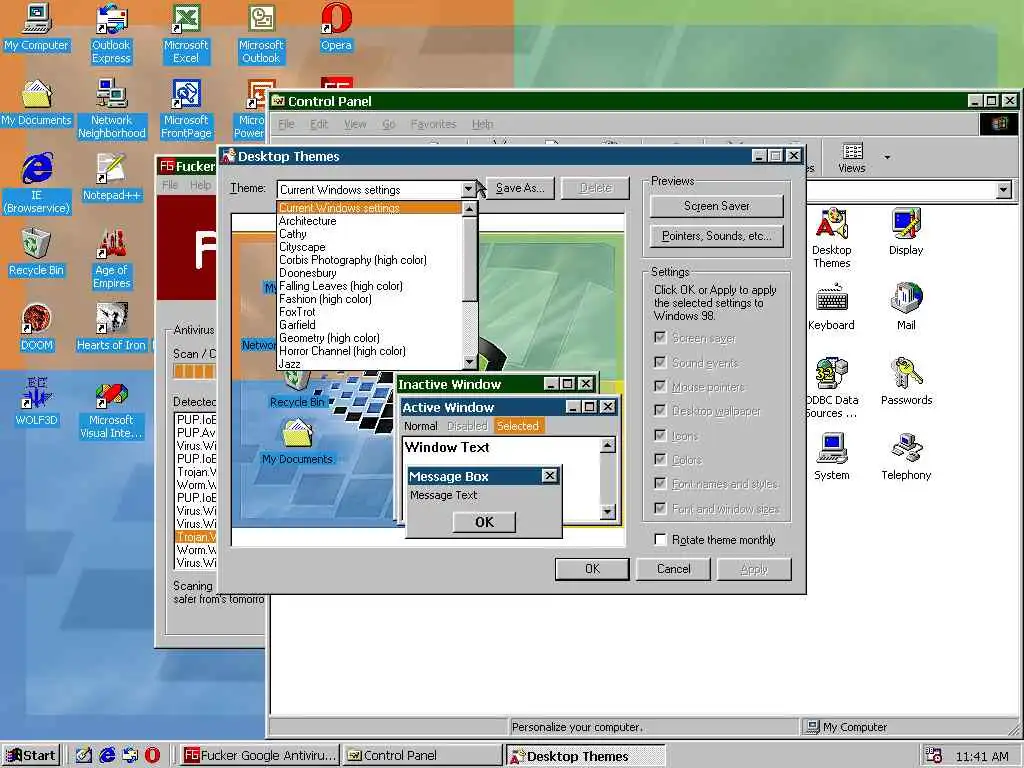Preview the Screen Saver

click(716, 206)
